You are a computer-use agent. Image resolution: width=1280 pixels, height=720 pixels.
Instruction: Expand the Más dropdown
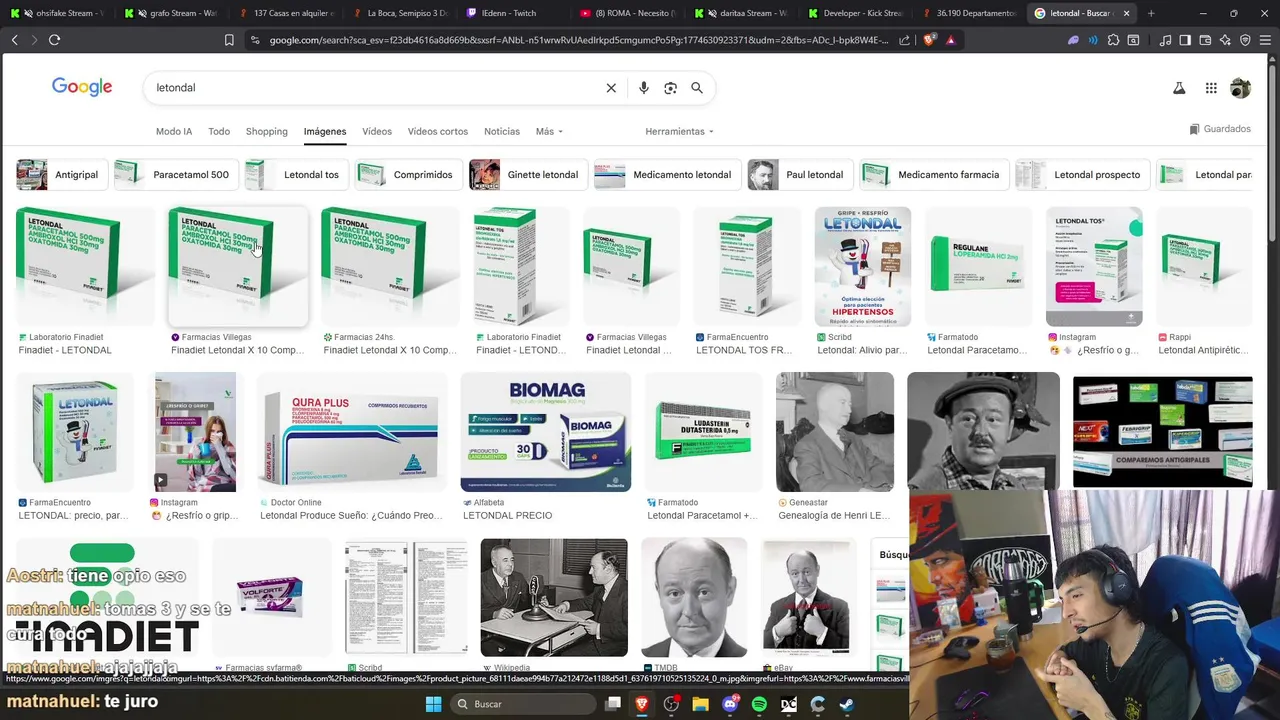click(x=549, y=131)
